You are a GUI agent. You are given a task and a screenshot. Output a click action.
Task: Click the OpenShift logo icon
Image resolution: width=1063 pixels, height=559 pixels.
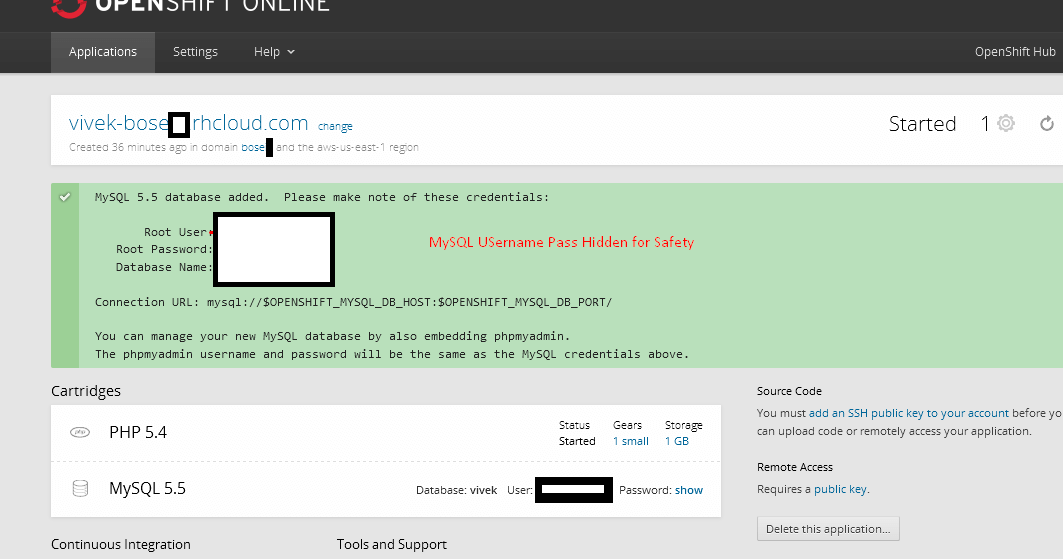(69, 7)
